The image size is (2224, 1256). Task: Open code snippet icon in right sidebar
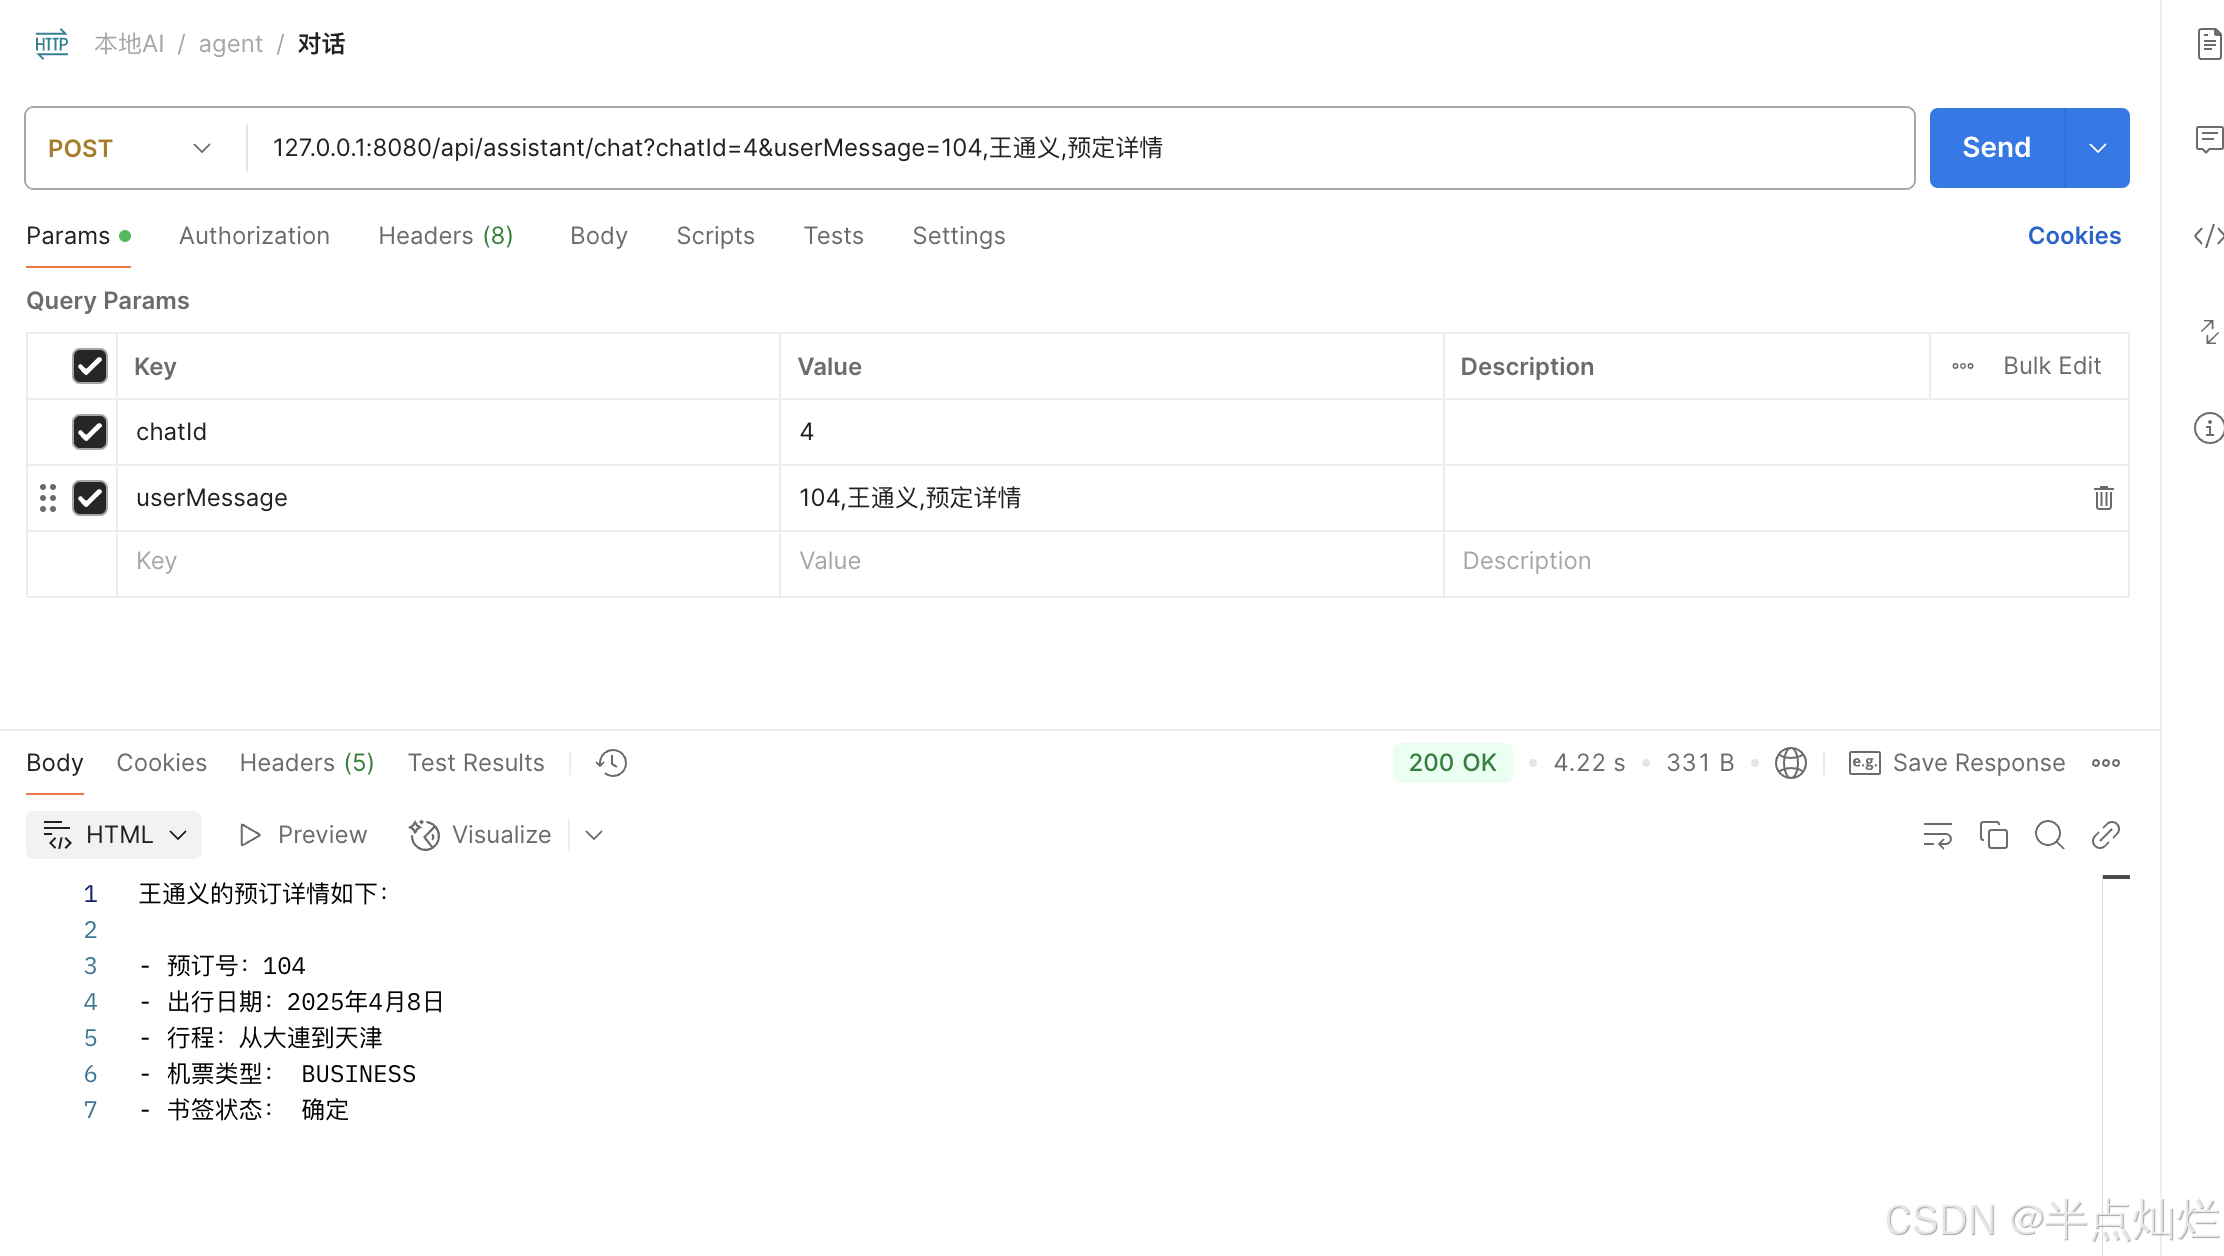[2208, 236]
